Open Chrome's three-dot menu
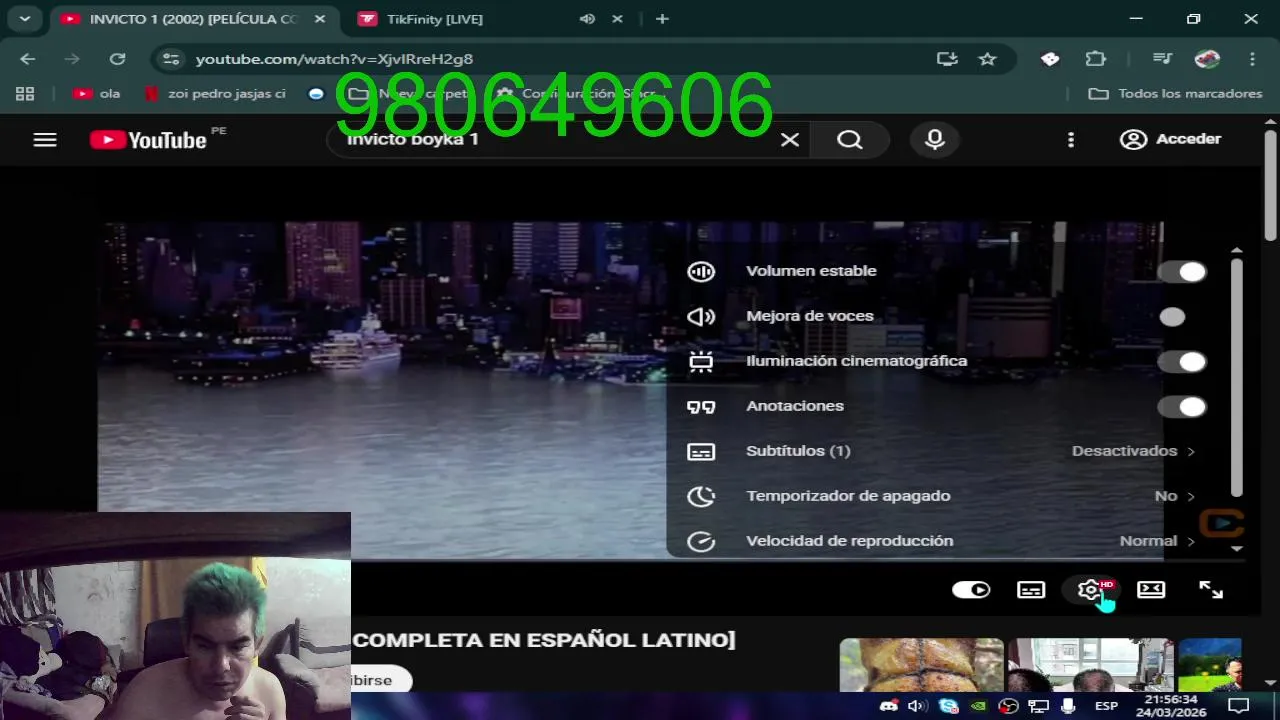Viewport: 1280px width, 720px height. 1252,59
